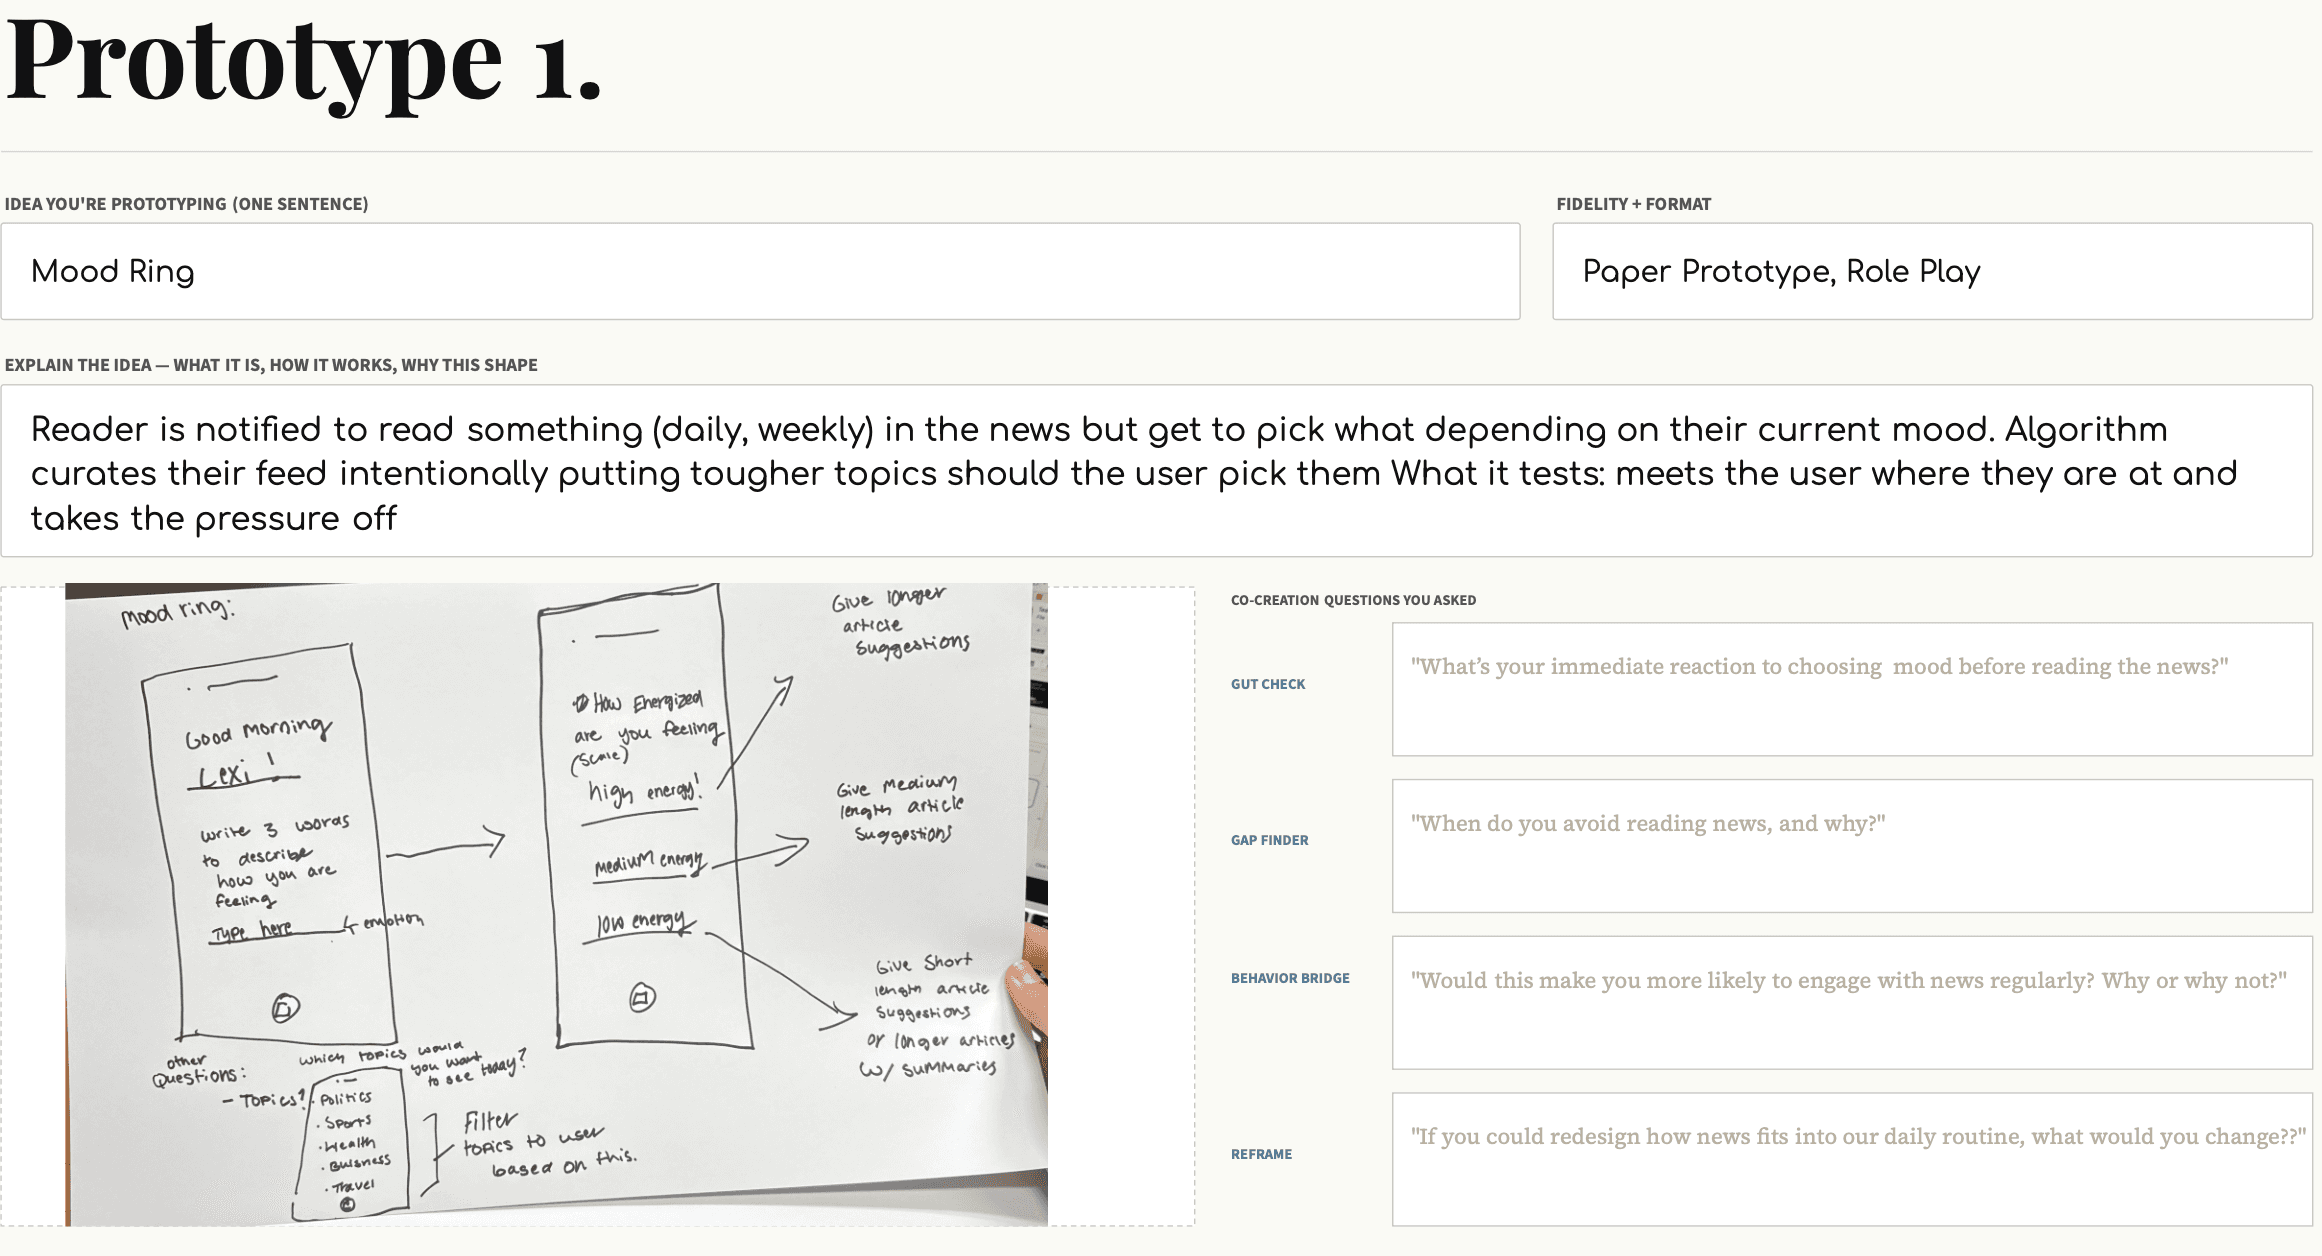The width and height of the screenshot is (2322, 1256).
Task: Open the paper prototype sketch image
Action: coord(556,904)
